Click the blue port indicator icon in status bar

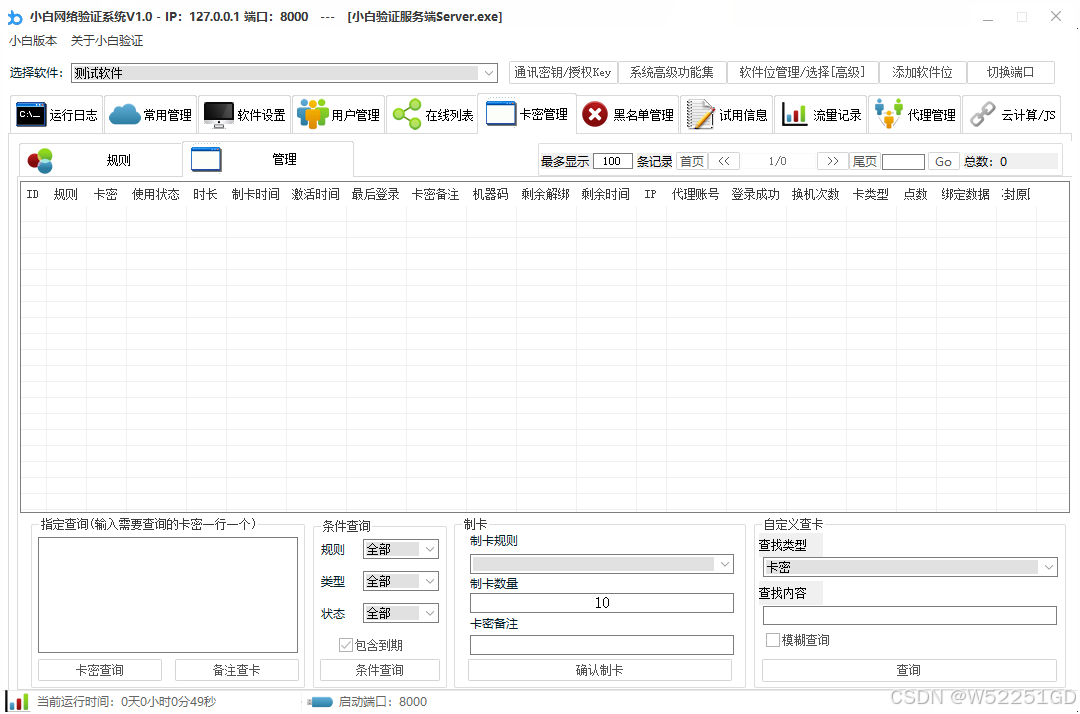[320, 702]
